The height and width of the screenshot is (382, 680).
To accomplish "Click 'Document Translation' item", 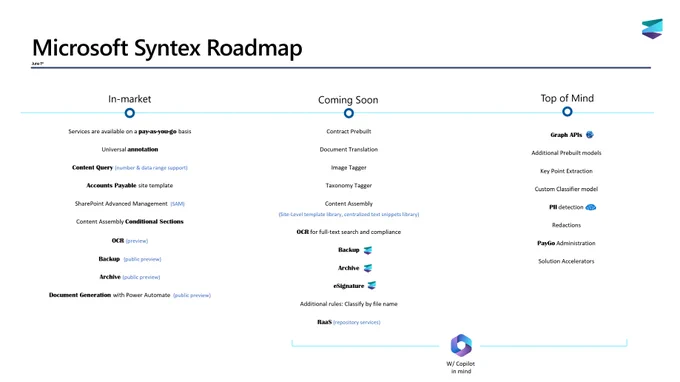I will point(349,149).
